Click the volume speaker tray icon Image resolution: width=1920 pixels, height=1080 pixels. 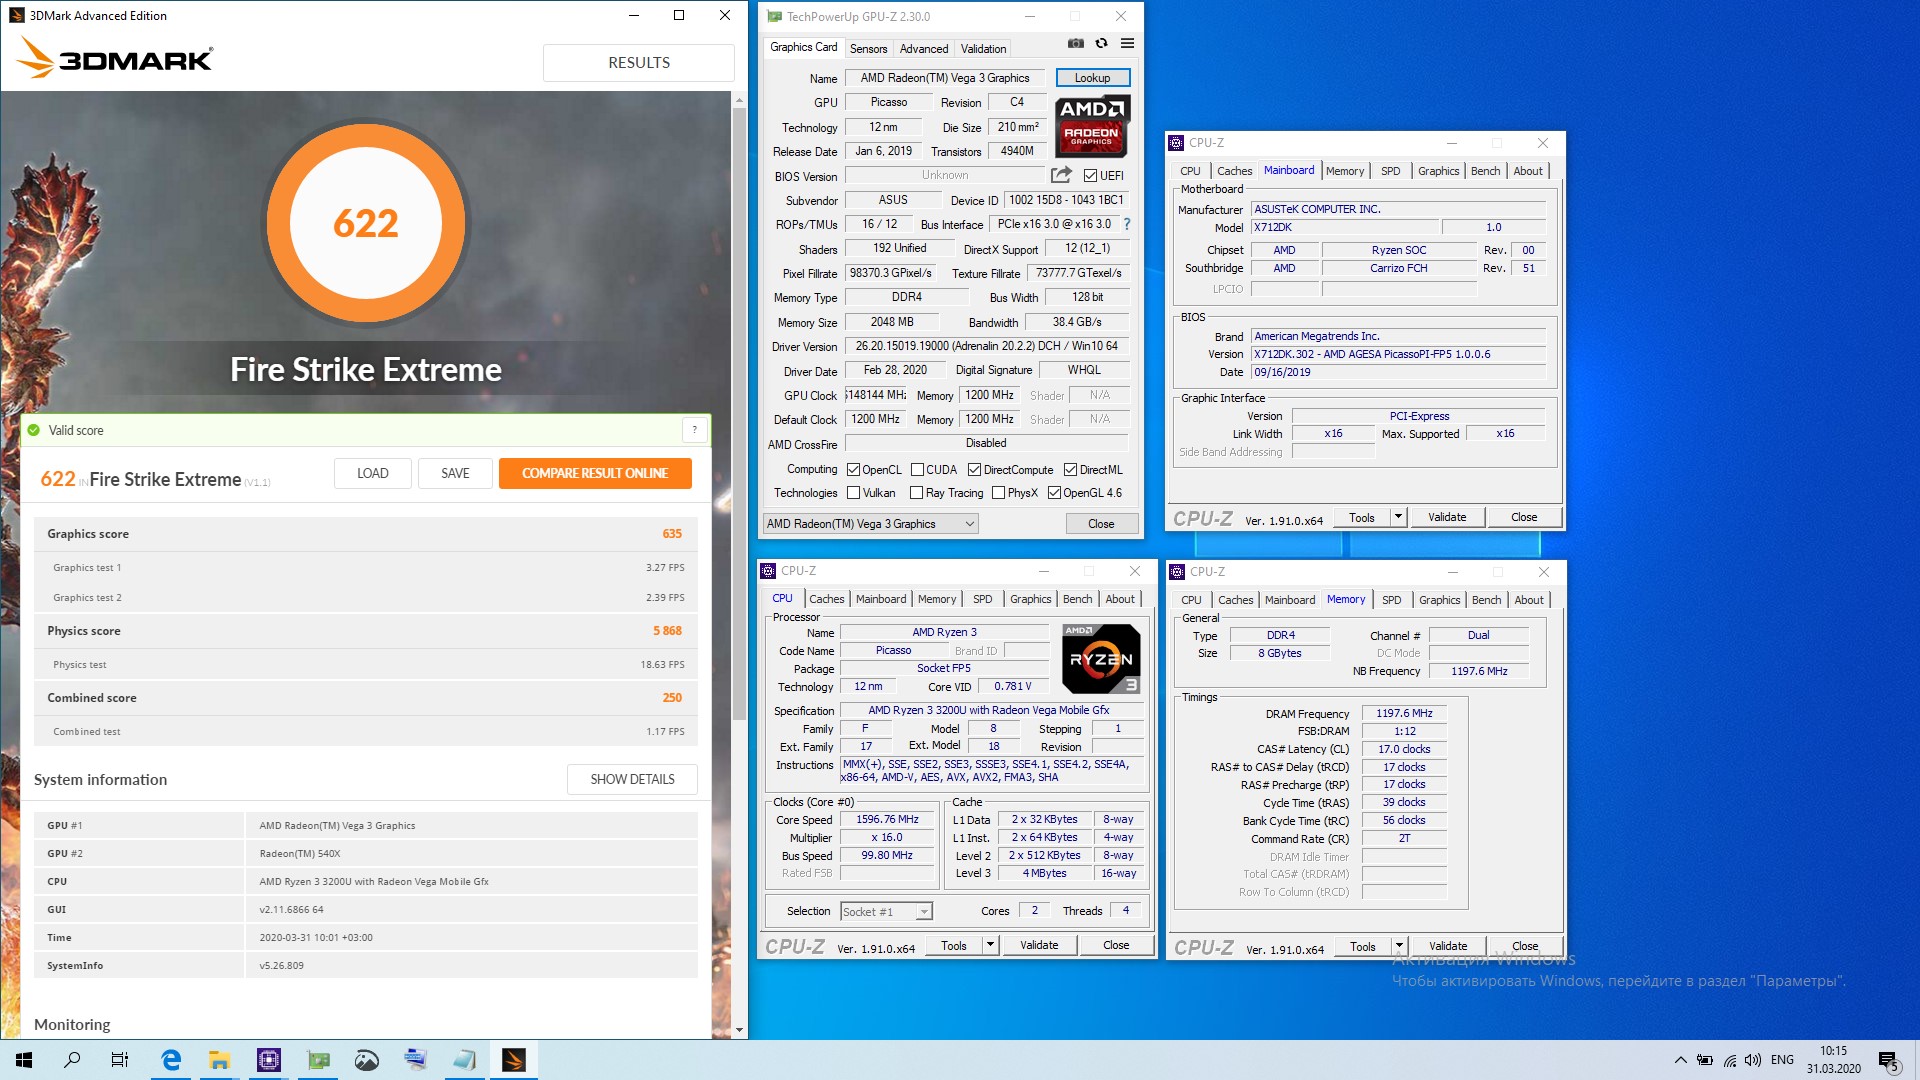point(1752,1060)
